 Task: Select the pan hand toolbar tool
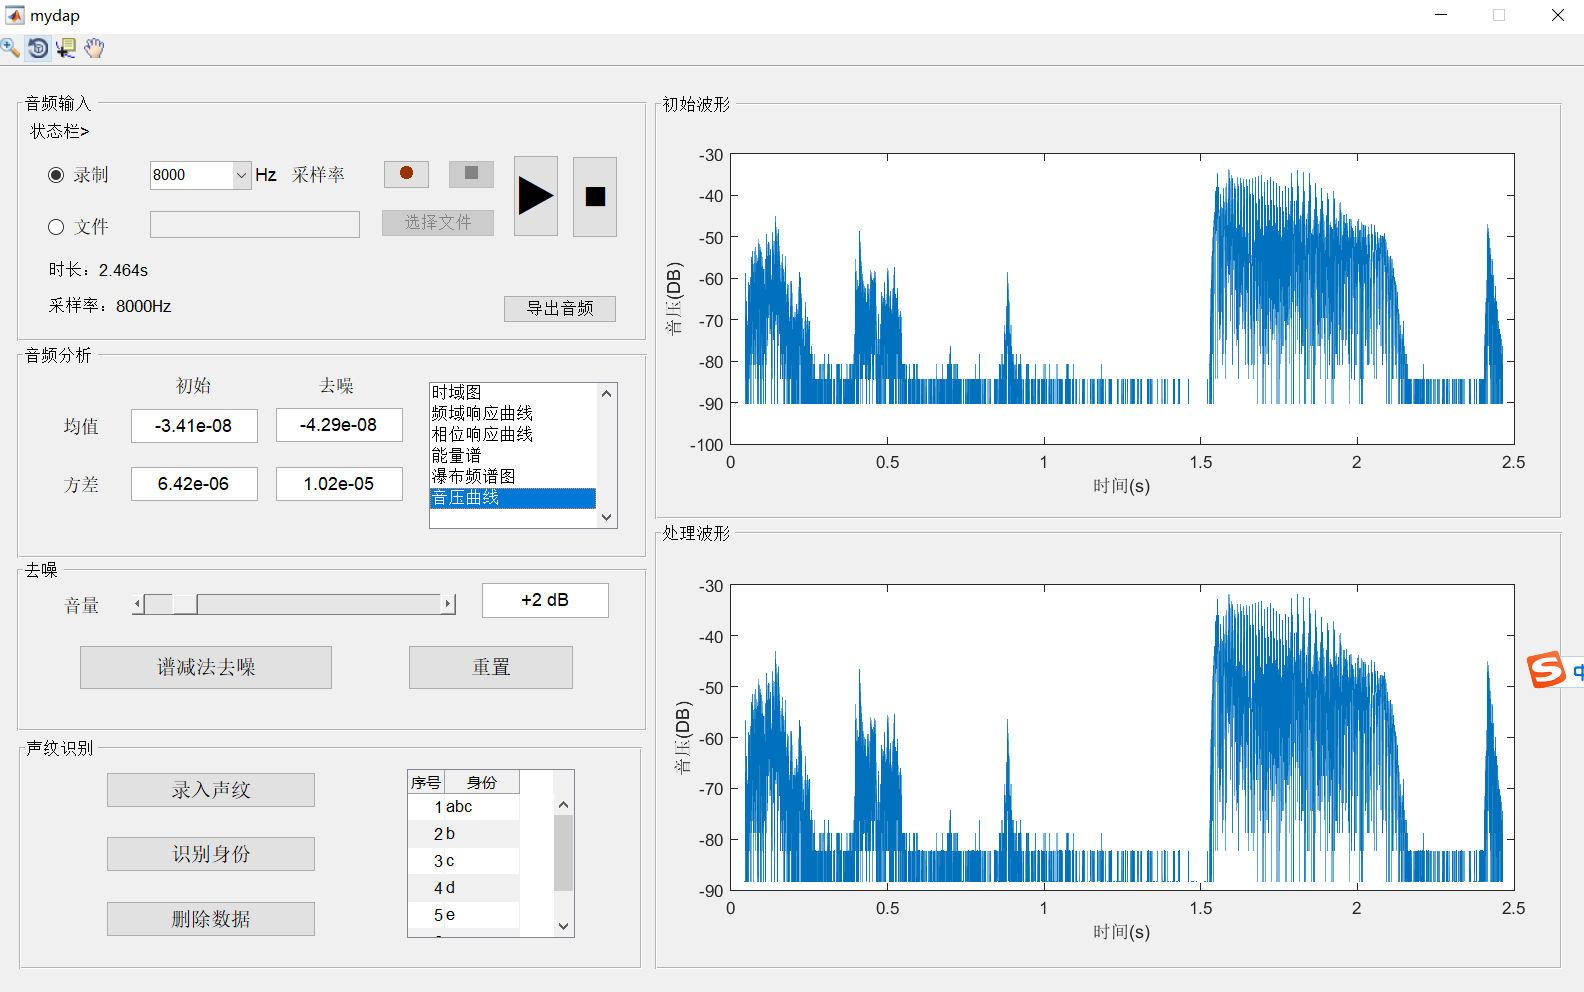coord(94,47)
